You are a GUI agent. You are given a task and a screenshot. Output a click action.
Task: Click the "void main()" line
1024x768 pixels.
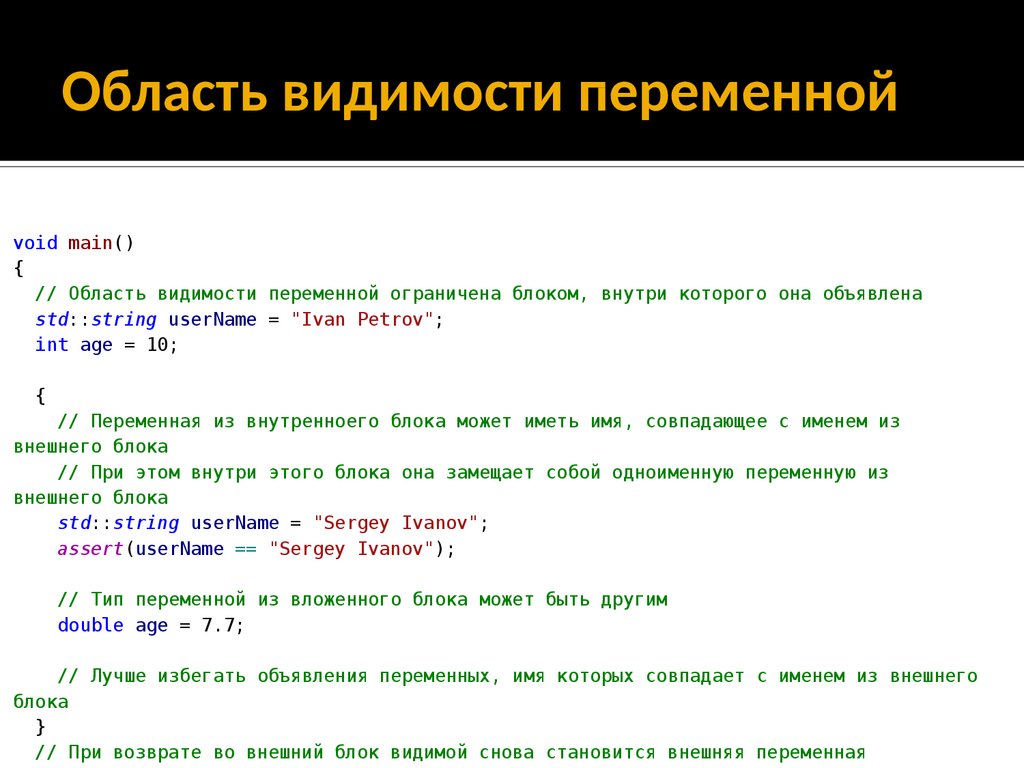coord(73,243)
